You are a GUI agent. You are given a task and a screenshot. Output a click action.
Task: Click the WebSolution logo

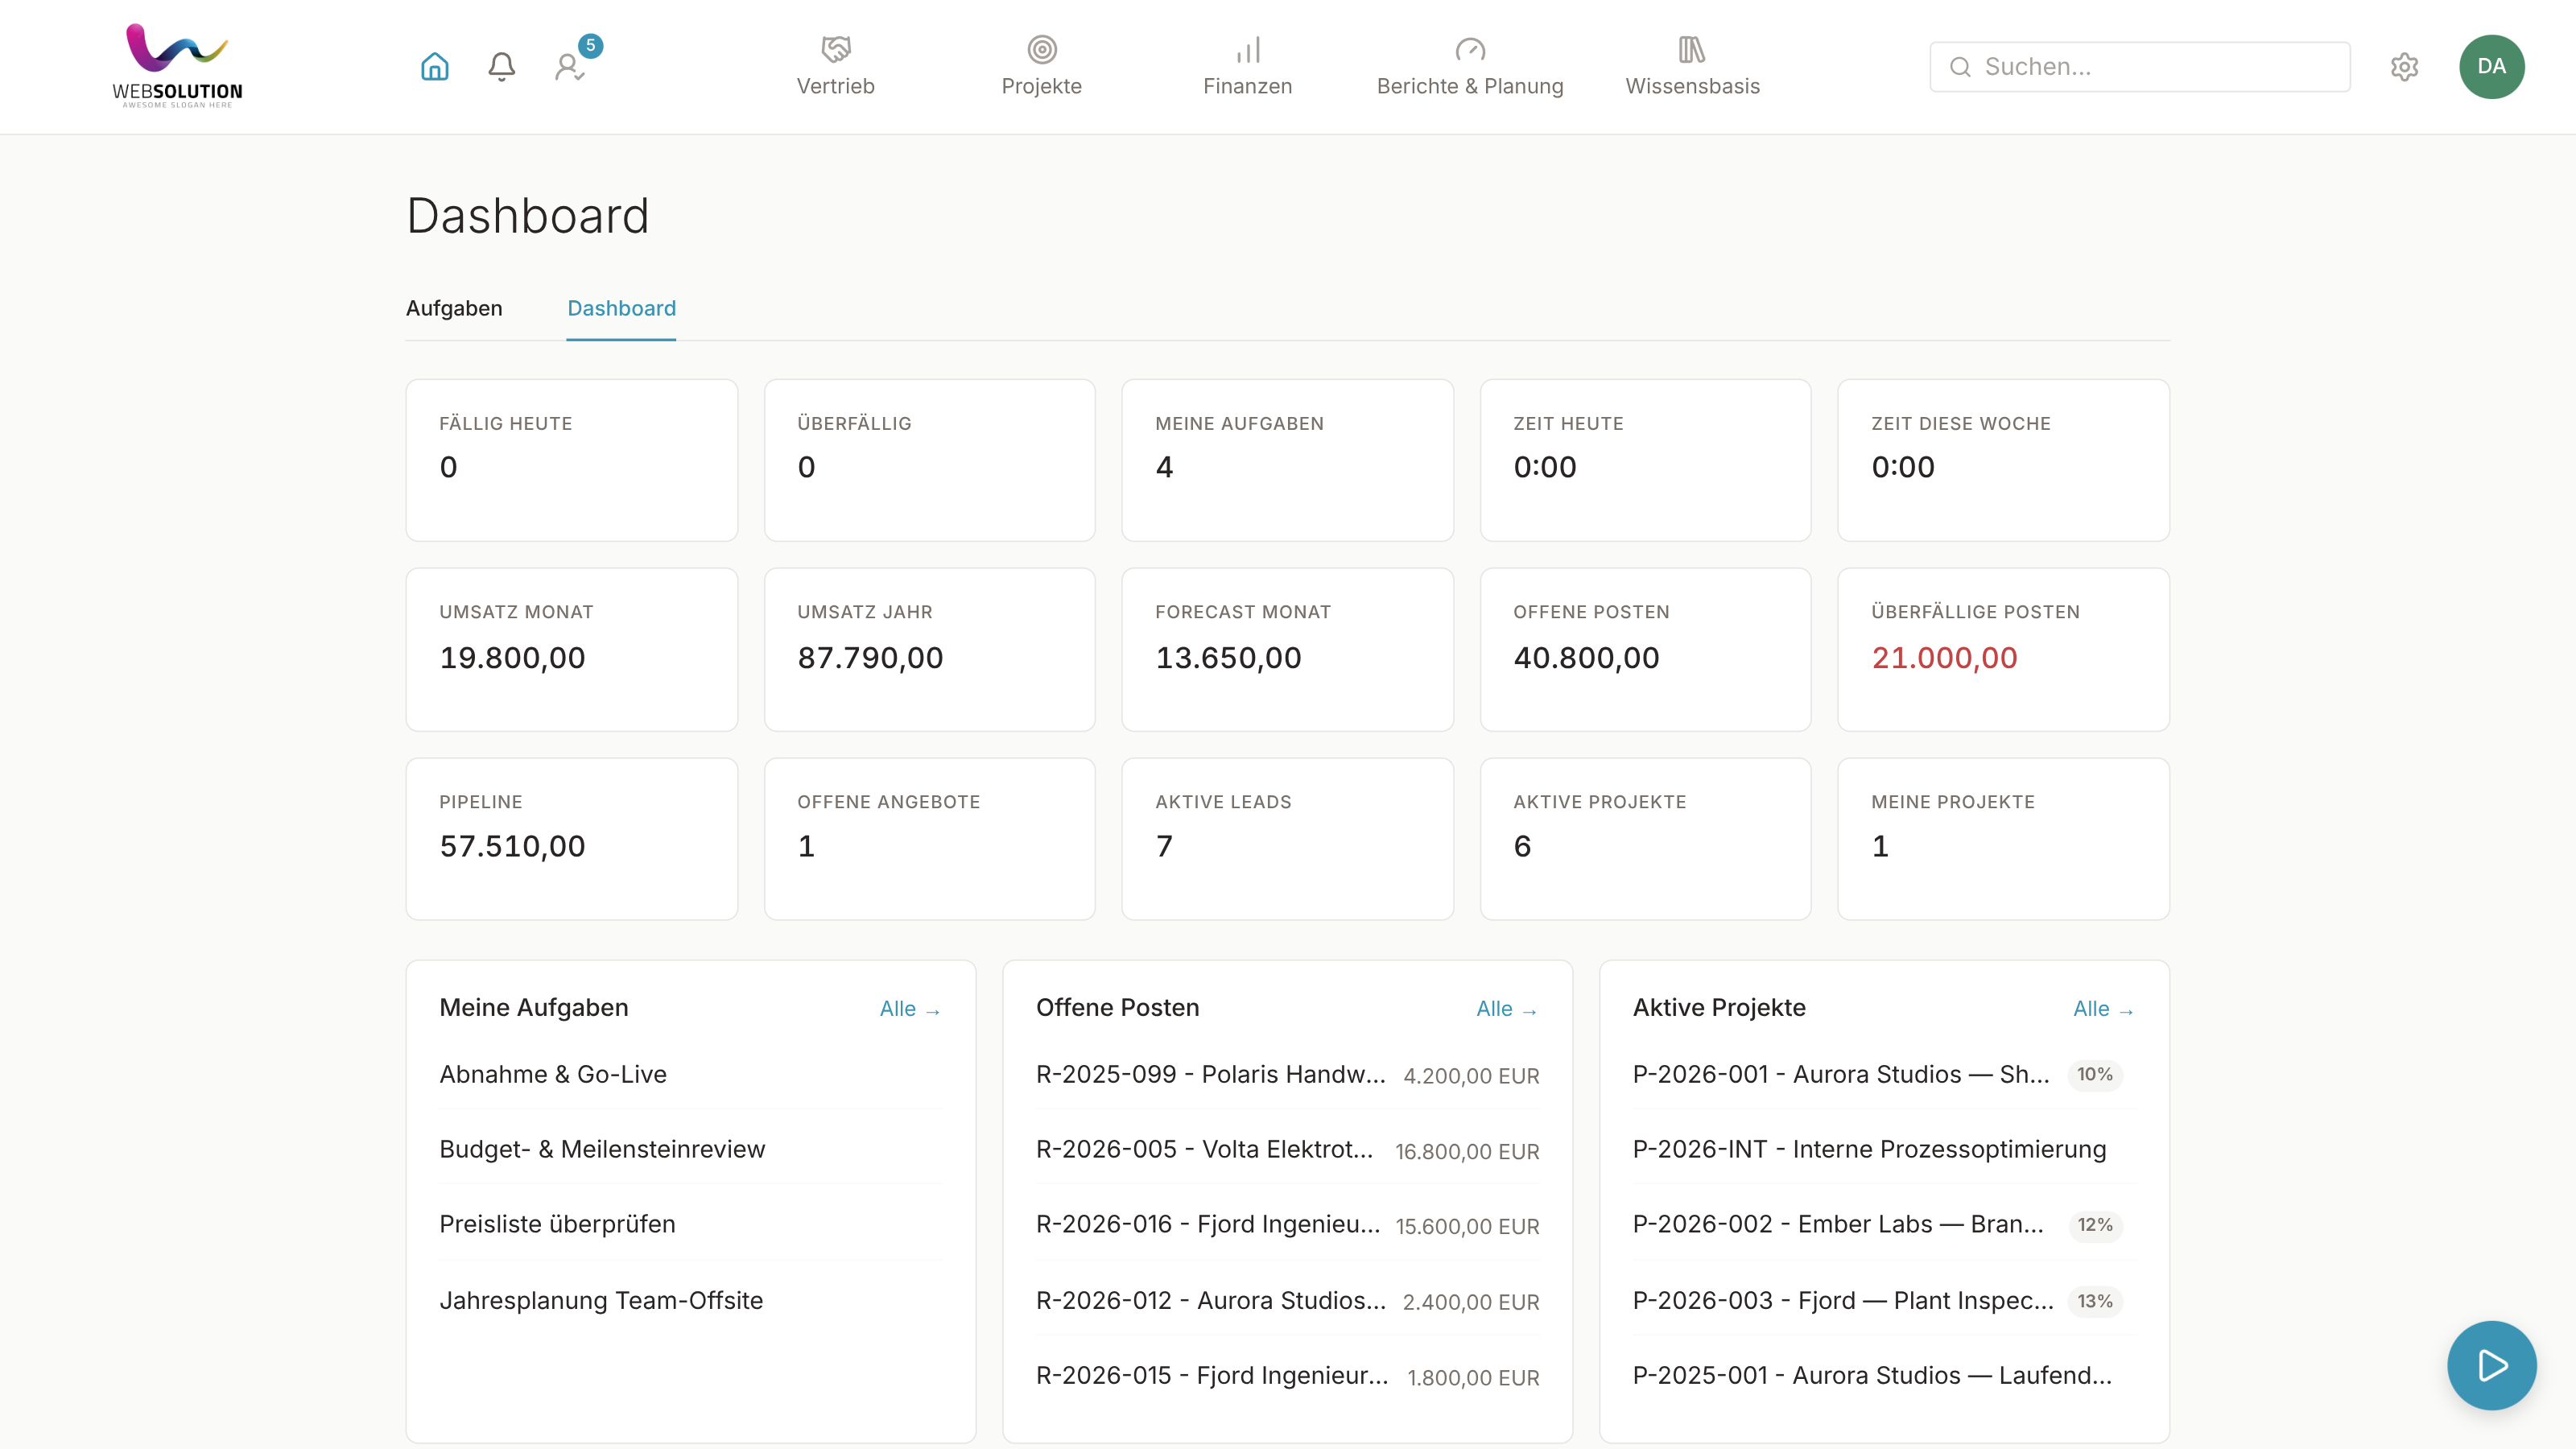(178, 66)
